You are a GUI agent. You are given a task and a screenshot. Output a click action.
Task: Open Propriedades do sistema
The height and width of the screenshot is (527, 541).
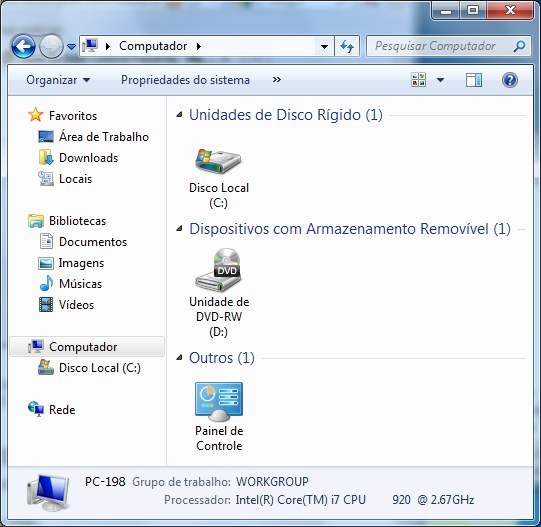point(185,80)
